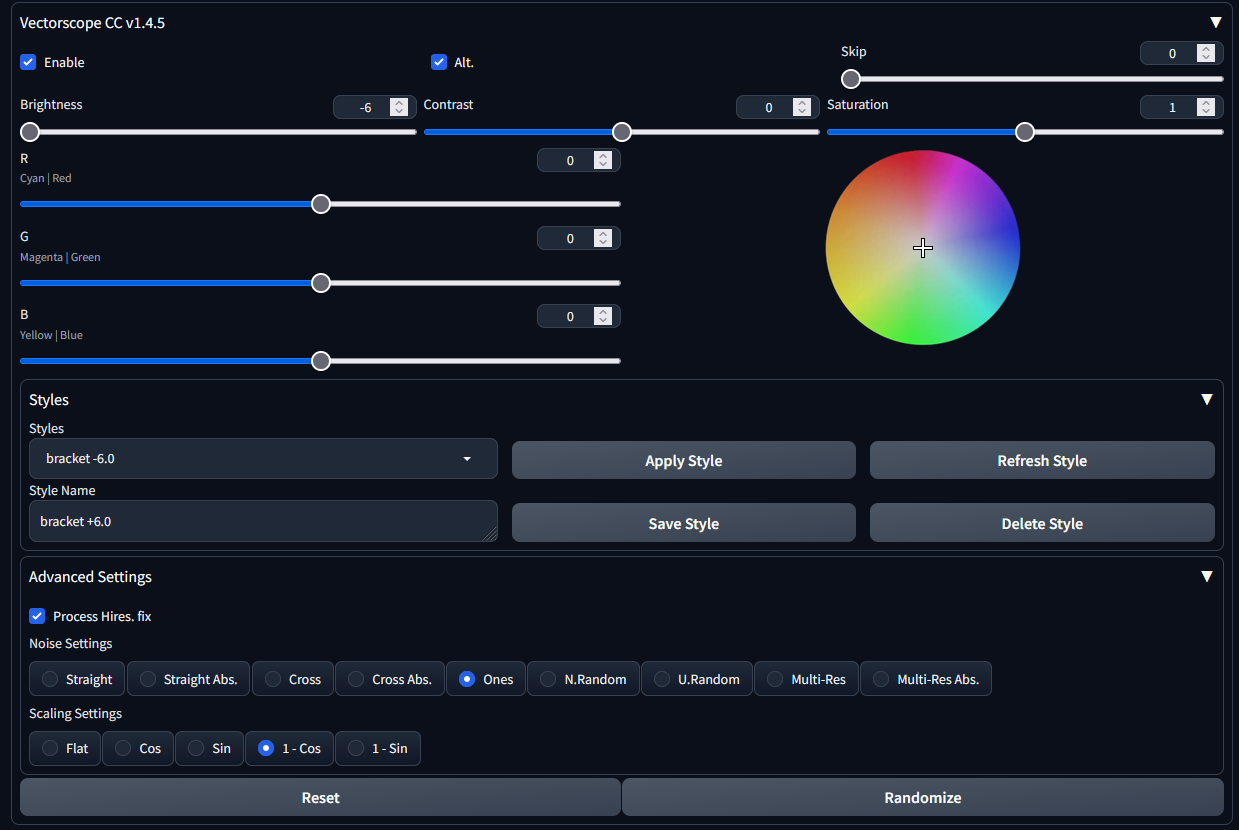Click inside the Style Name input field

click(x=263, y=520)
